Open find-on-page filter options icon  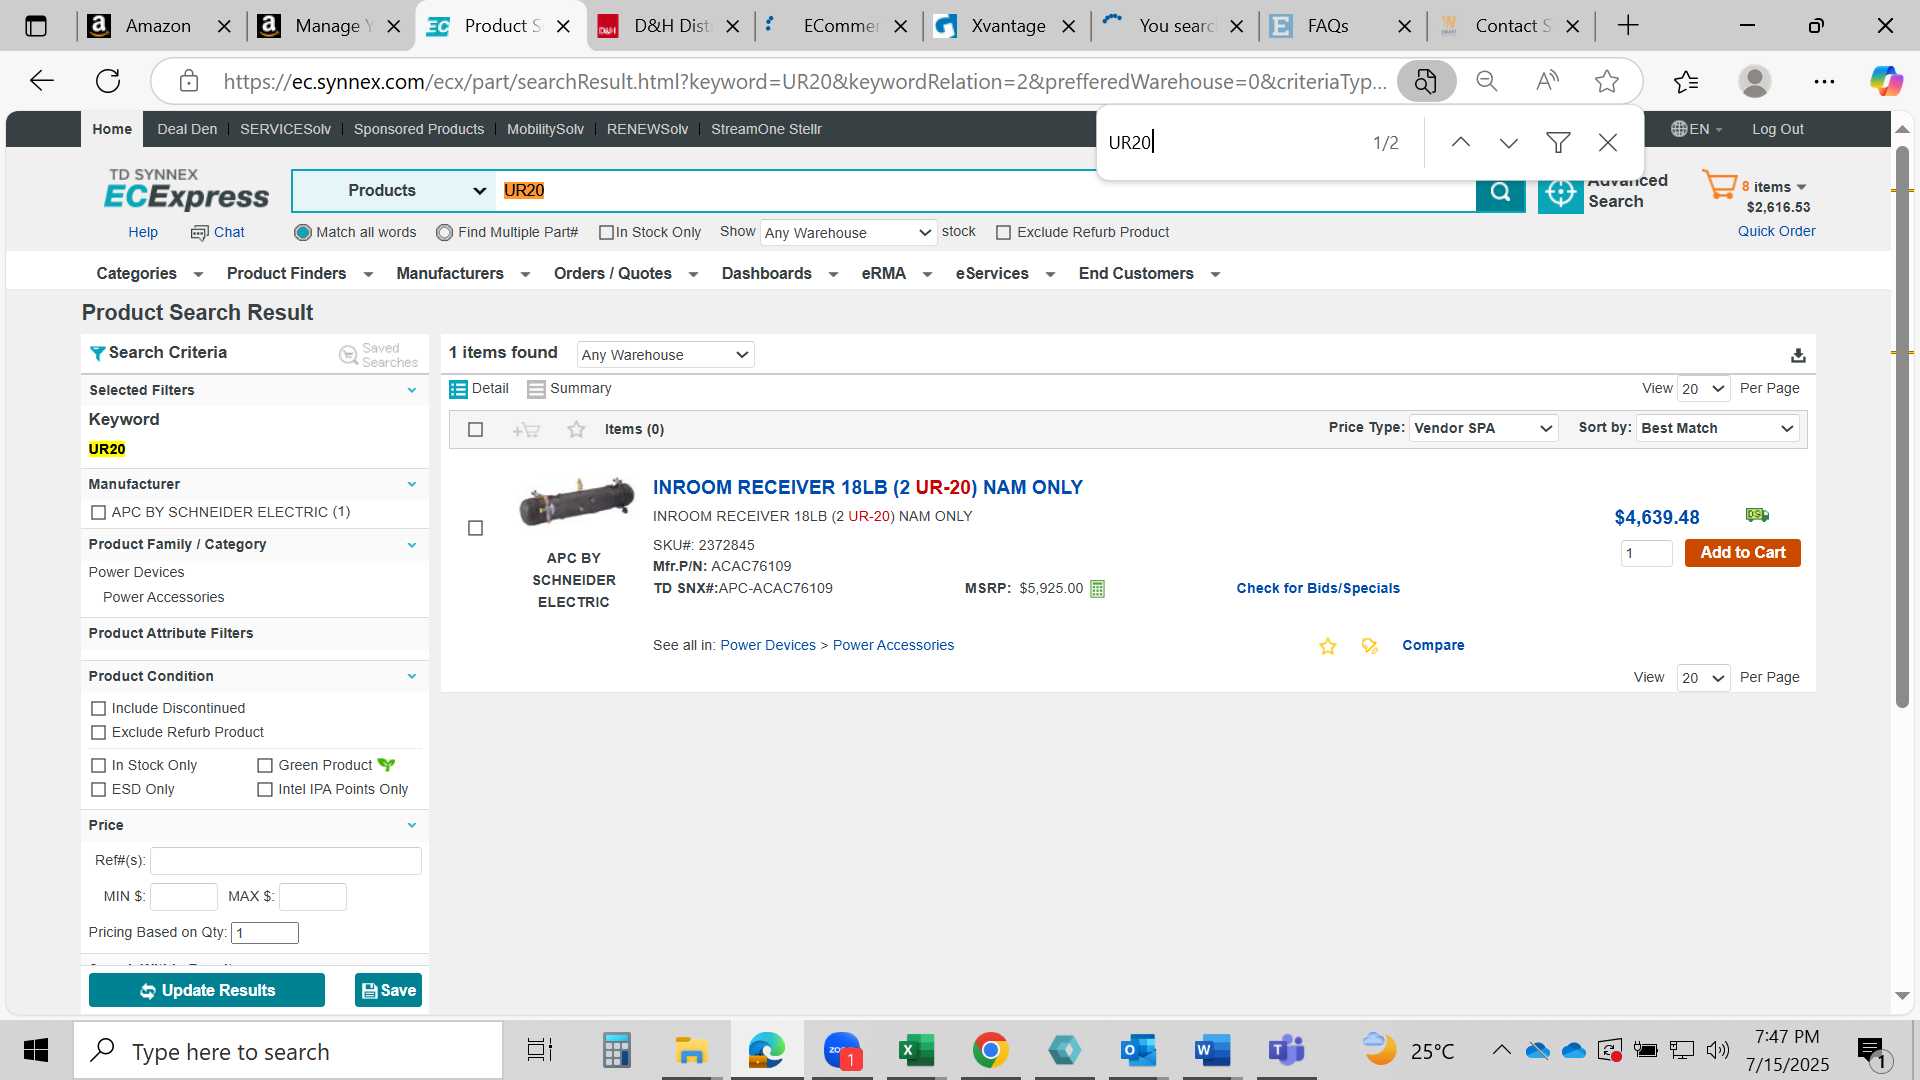click(x=1558, y=143)
